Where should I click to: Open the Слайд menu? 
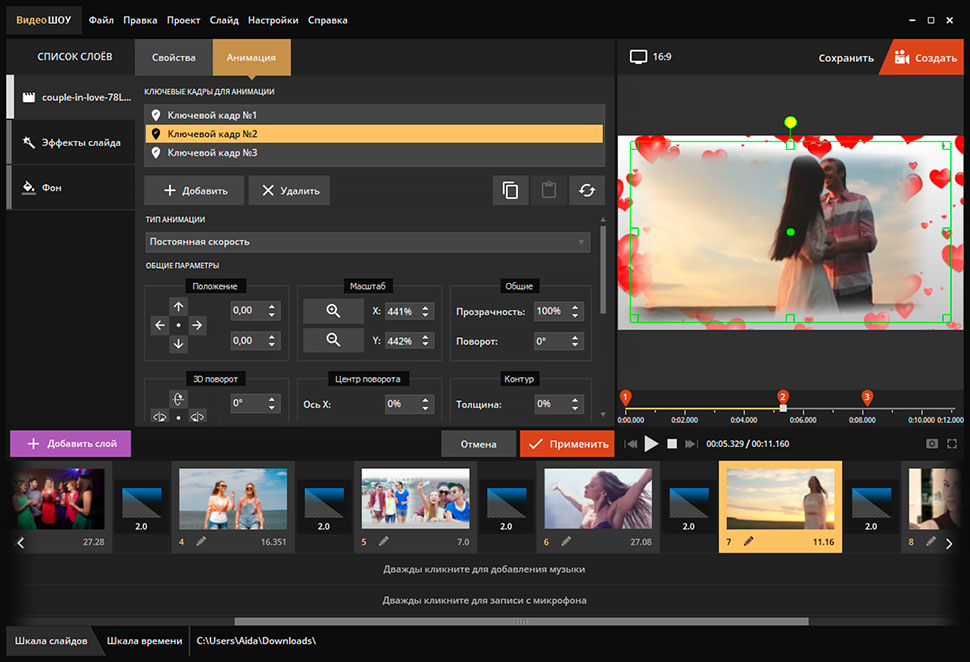[224, 20]
